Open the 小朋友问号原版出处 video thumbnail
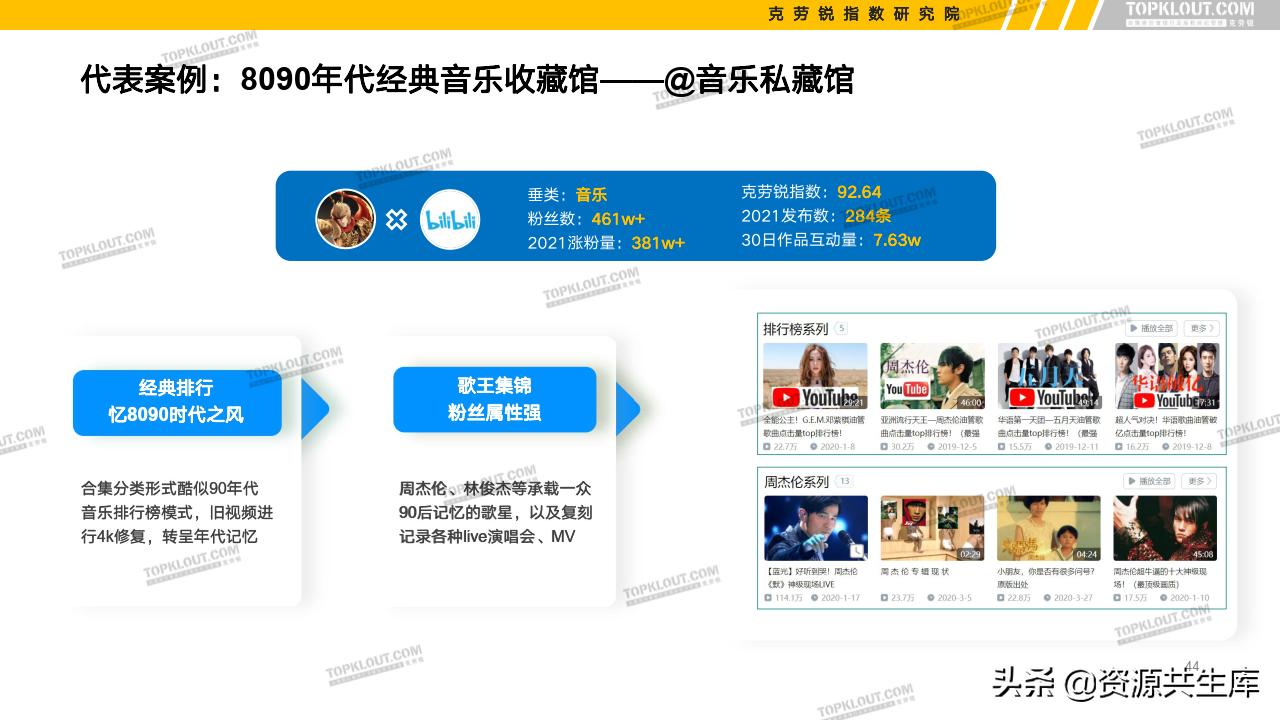Screen dimensions: 1280x720 (x=1048, y=527)
